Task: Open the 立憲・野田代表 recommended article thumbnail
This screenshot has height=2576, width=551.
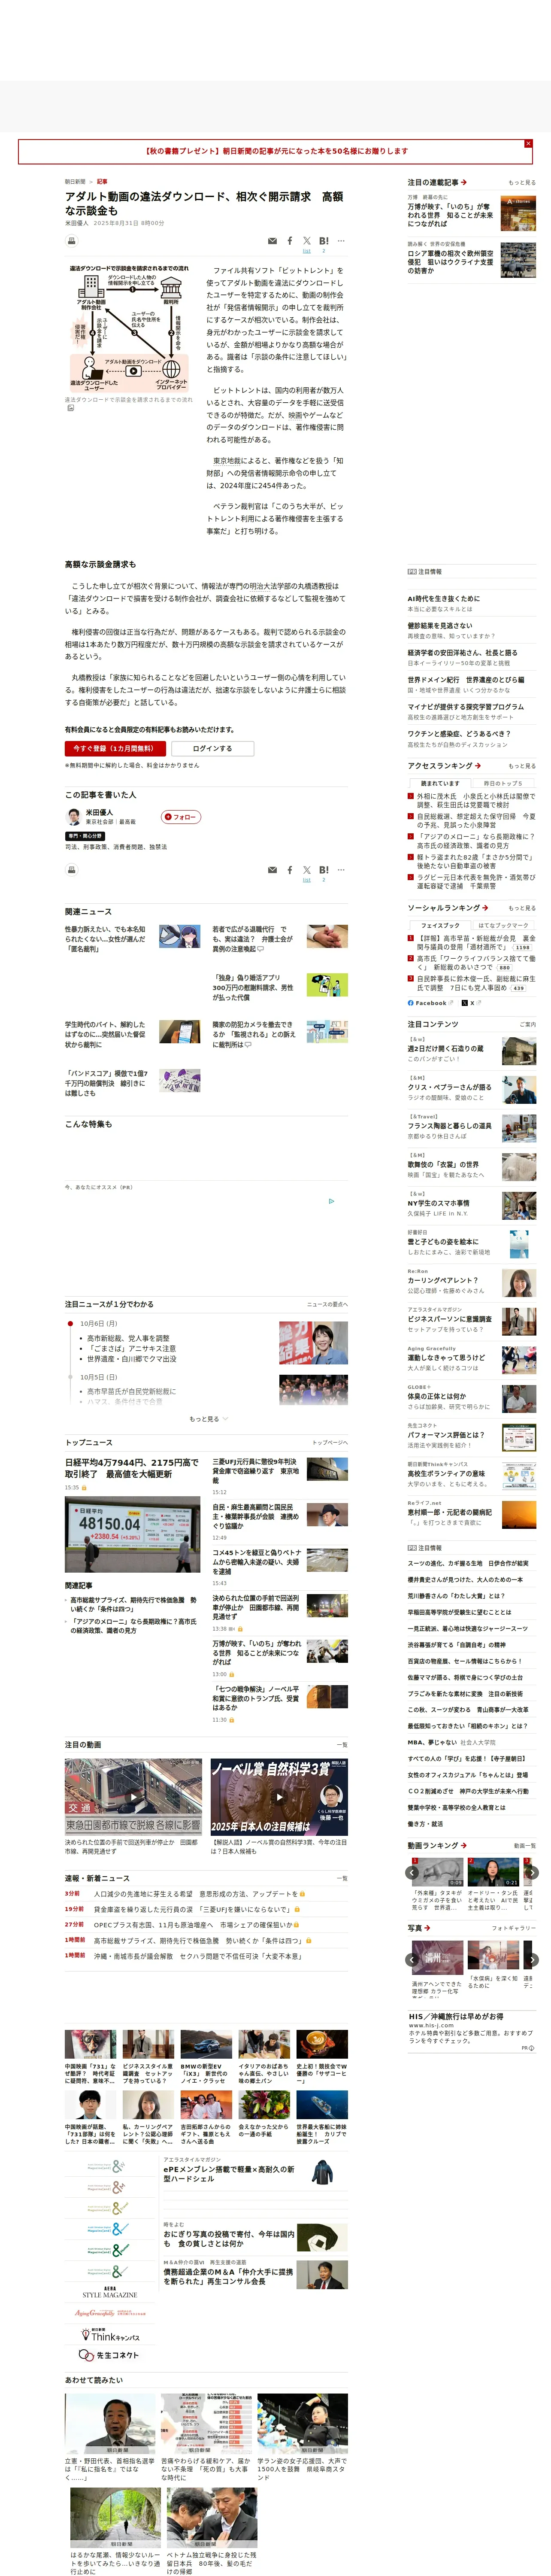Action: coord(110,2424)
